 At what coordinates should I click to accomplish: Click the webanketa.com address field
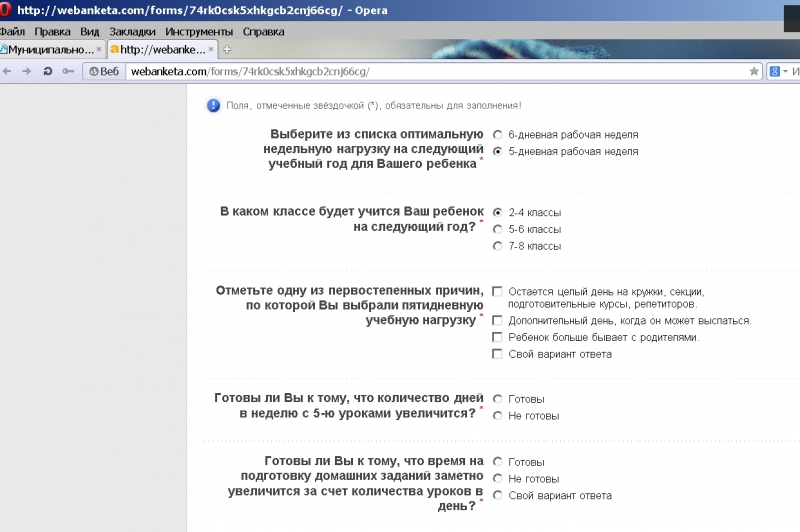coord(400,71)
